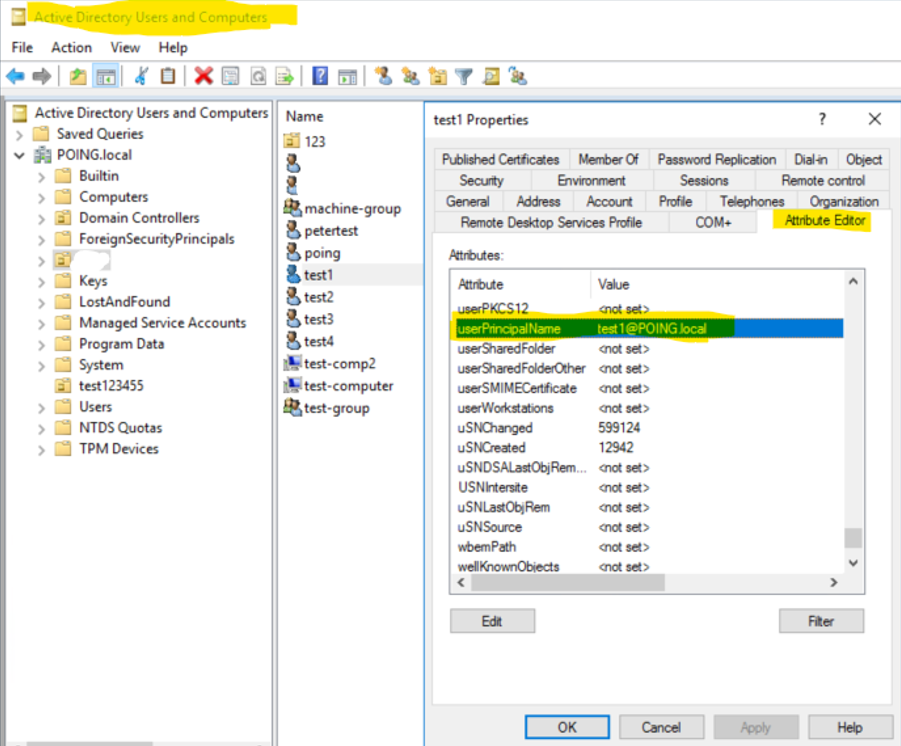The height and width of the screenshot is (746, 901).
Task: Switch to the Member Of tab
Action: (608, 159)
